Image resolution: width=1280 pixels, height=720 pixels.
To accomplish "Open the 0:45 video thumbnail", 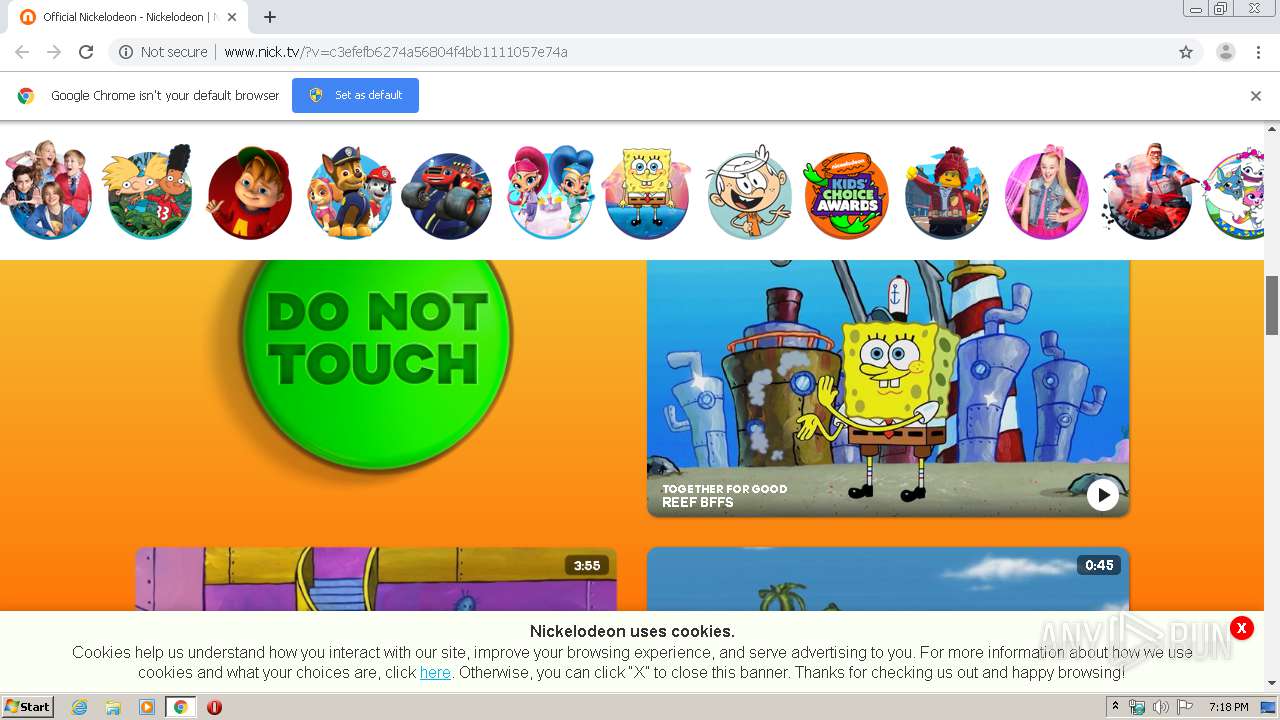I will coord(888,579).
